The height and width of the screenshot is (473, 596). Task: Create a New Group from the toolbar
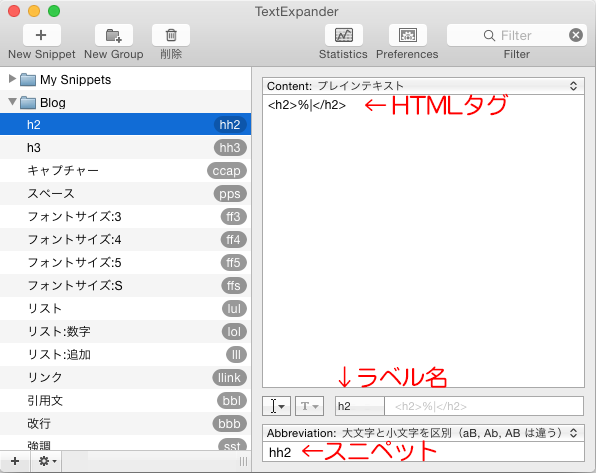114,35
